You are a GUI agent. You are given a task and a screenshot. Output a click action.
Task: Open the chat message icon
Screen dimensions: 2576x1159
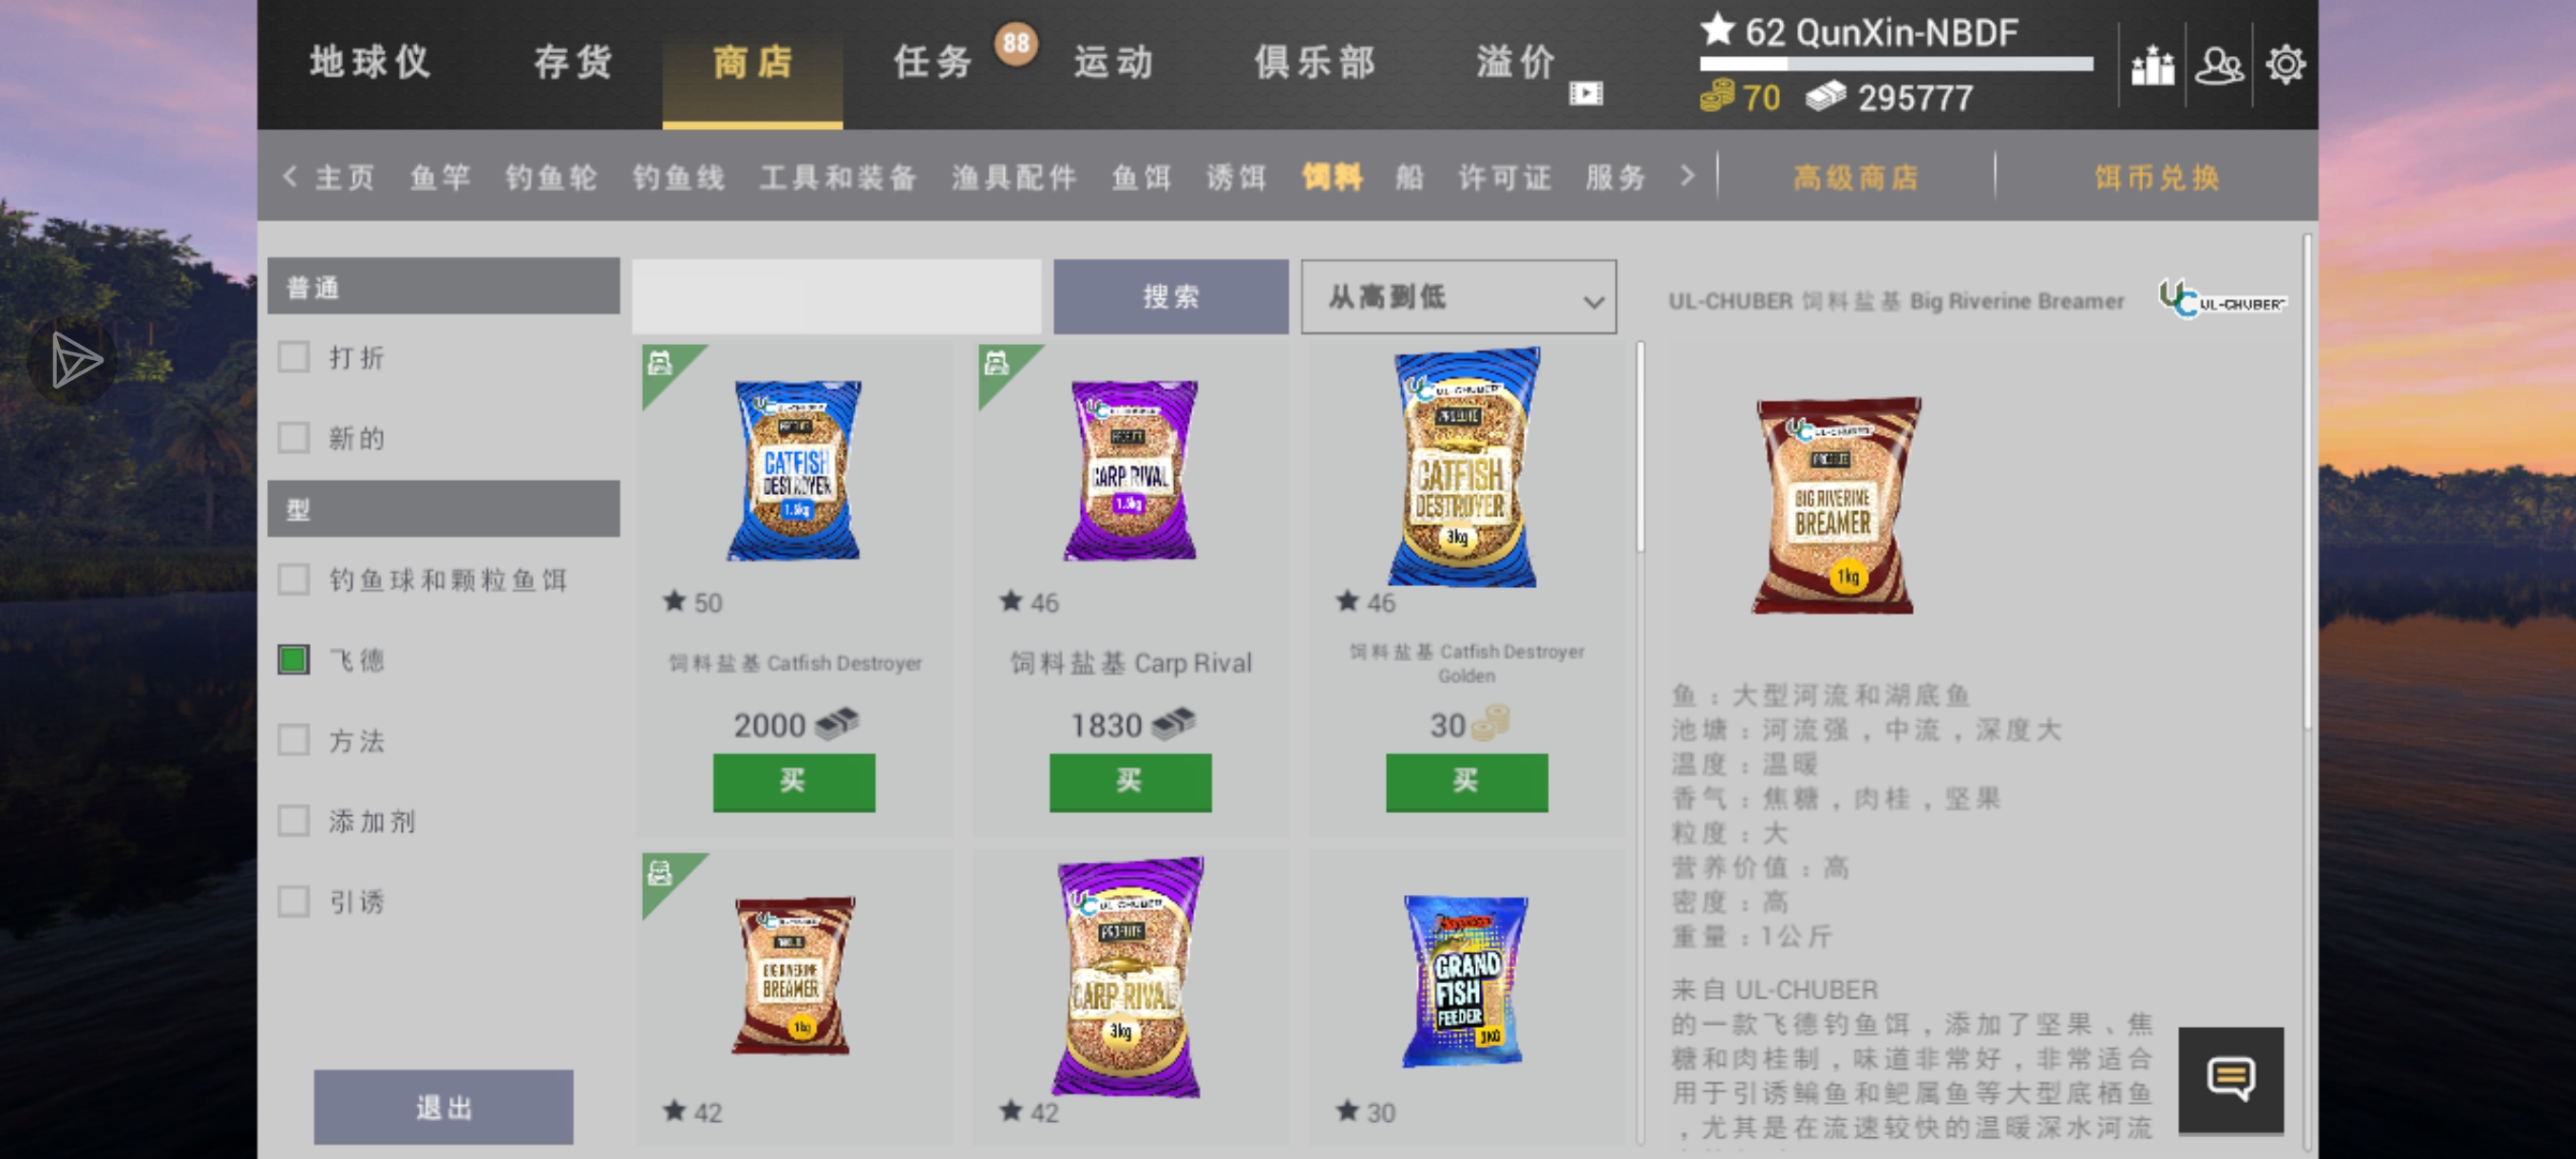tap(2230, 1078)
